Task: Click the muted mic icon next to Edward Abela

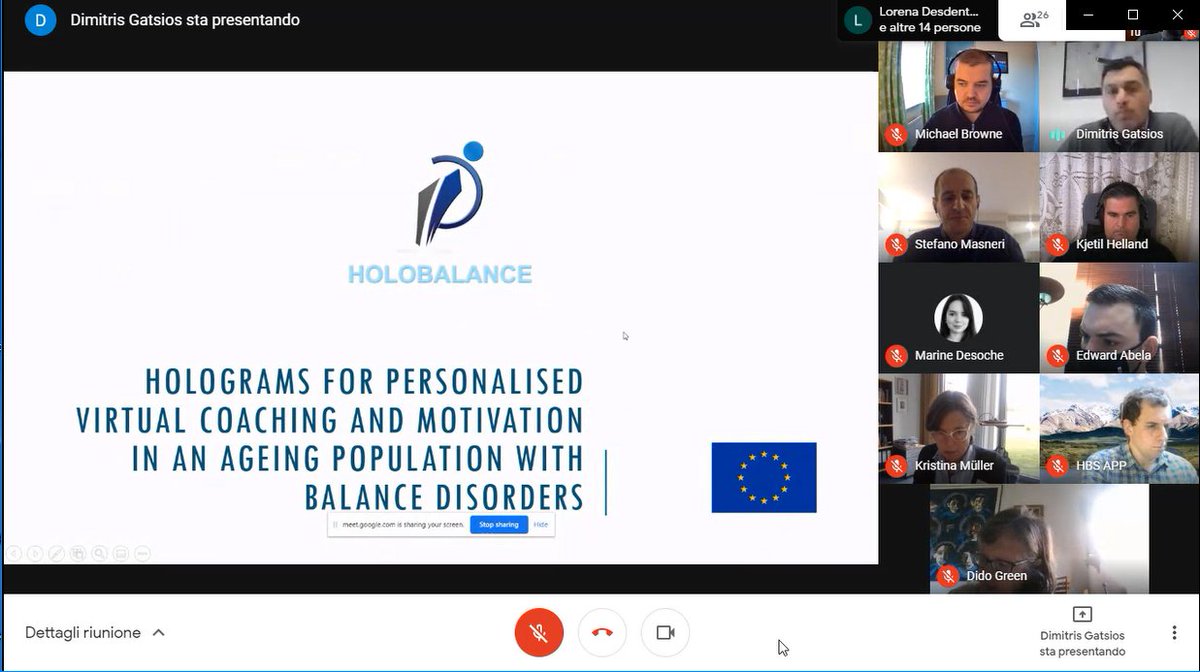Action: click(x=1058, y=355)
